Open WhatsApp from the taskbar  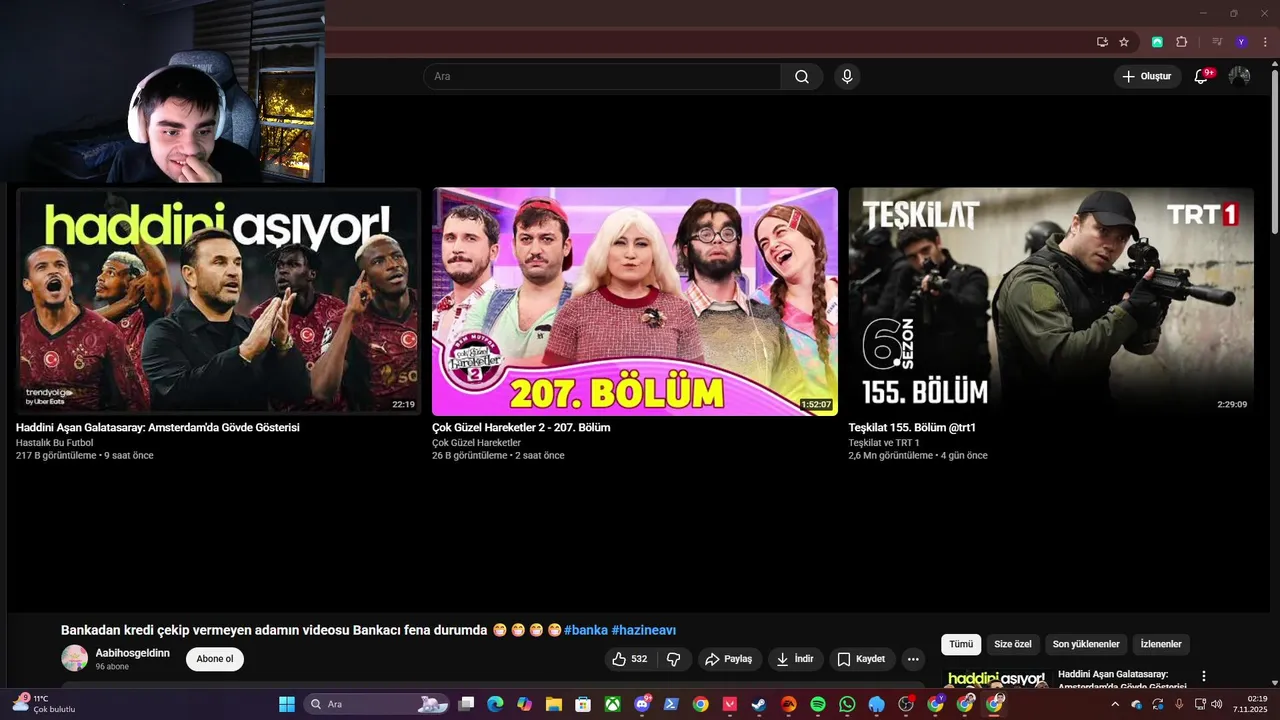[x=847, y=704]
